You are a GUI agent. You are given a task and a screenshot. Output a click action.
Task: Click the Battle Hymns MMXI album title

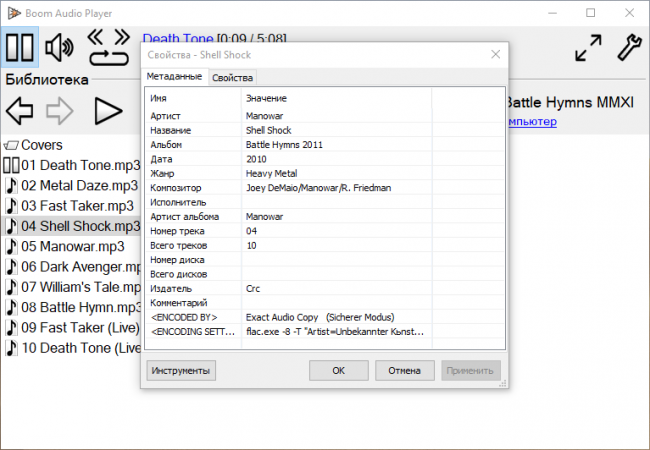pyautogui.click(x=570, y=102)
